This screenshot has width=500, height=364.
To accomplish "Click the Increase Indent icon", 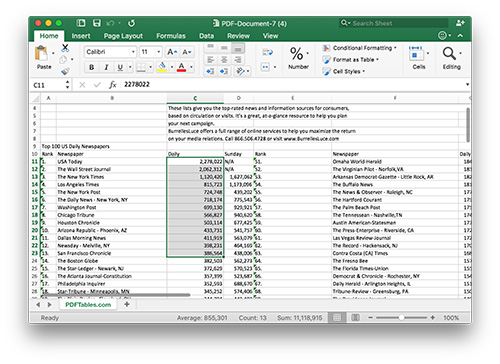I will (x=224, y=71).
